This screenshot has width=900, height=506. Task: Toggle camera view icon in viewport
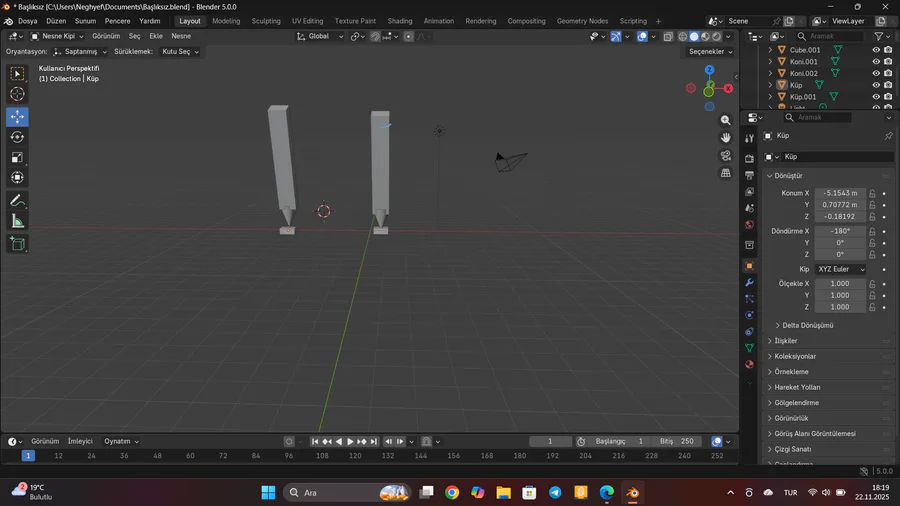[x=726, y=155]
